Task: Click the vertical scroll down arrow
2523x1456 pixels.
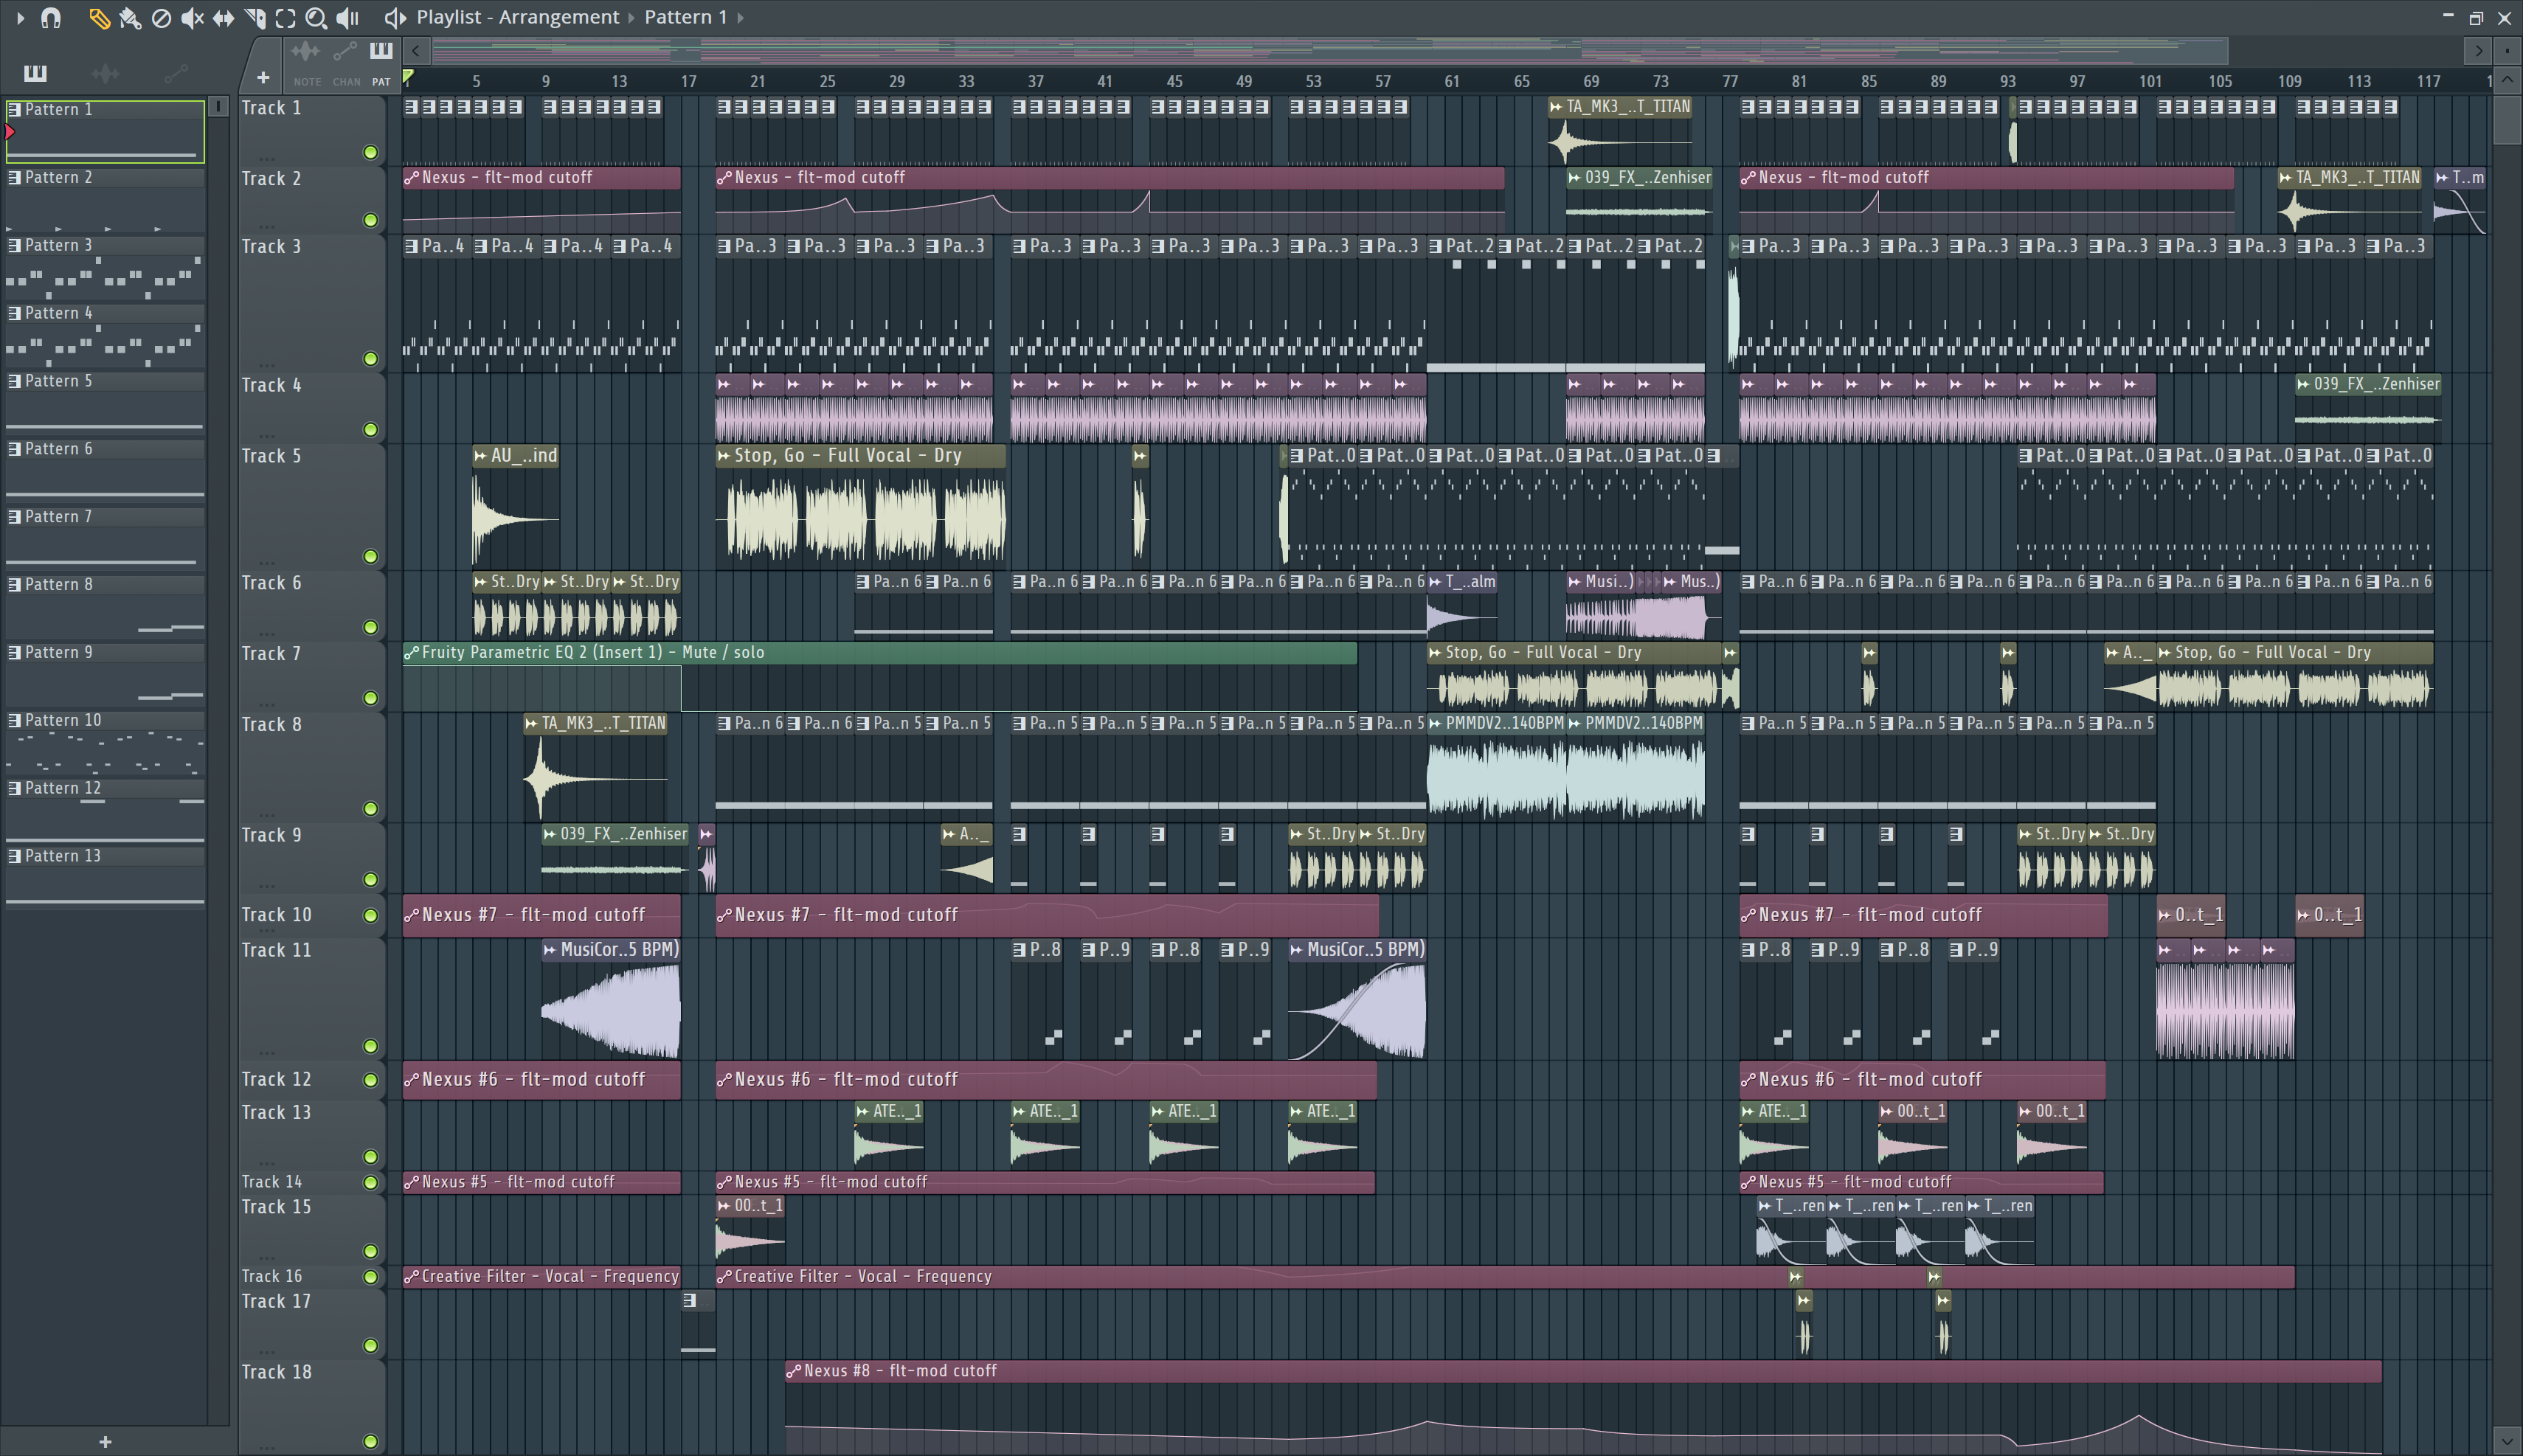Action: tap(2507, 1441)
